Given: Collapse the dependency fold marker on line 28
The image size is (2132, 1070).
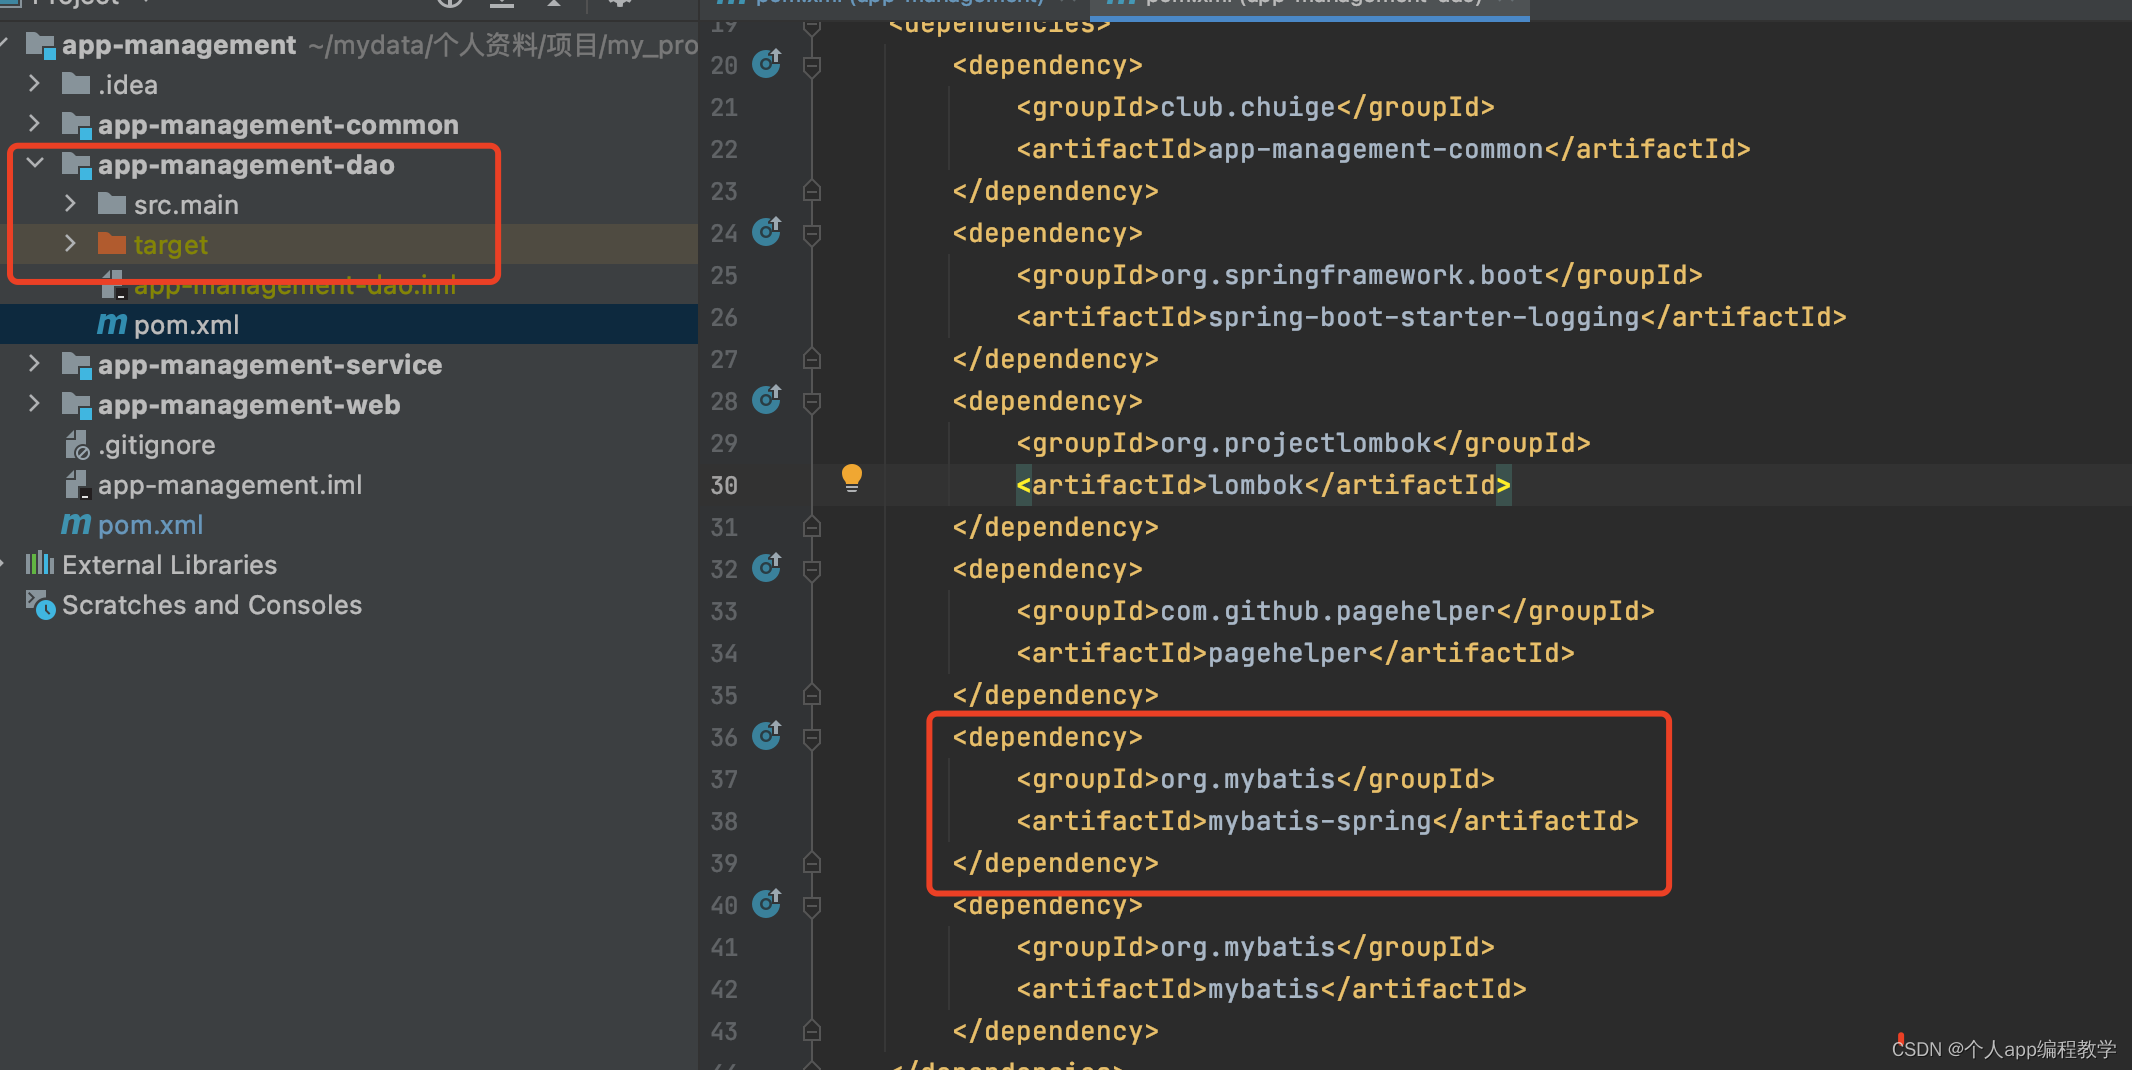Looking at the screenshot, I should point(812,402).
